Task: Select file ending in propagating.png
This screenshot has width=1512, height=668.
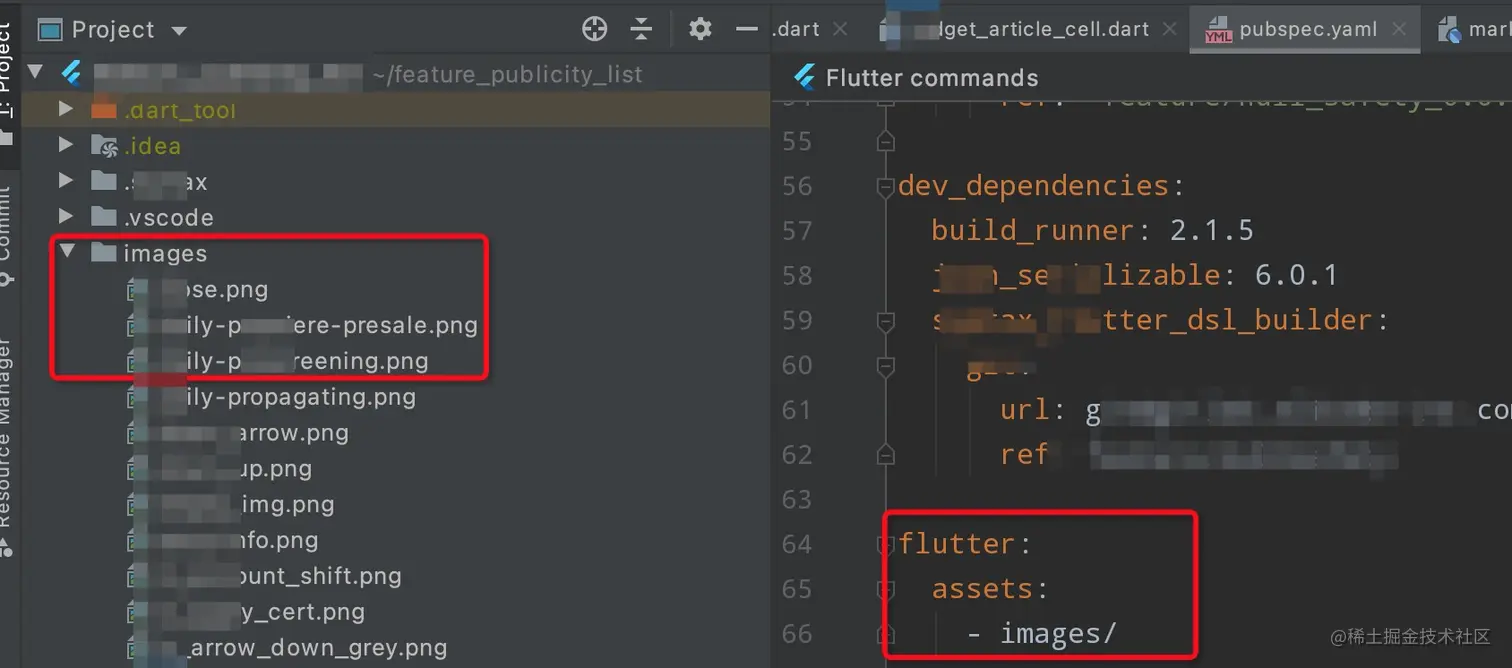Action: tap(272, 398)
